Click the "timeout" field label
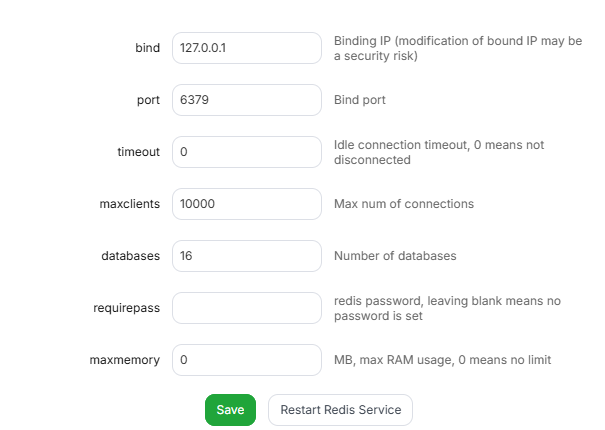The height and width of the screenshot is (430, 605). coord(138,152)
